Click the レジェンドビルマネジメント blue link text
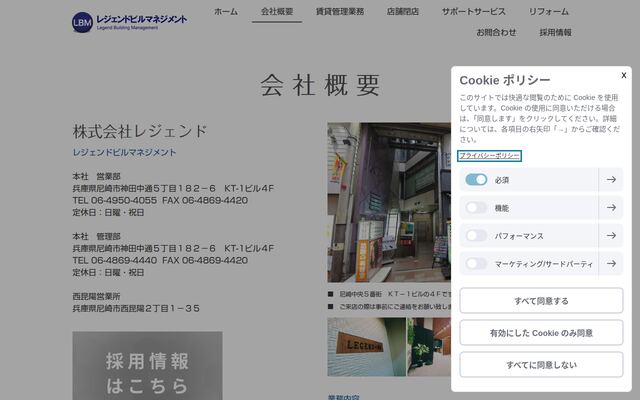 [x=124, y=152]
